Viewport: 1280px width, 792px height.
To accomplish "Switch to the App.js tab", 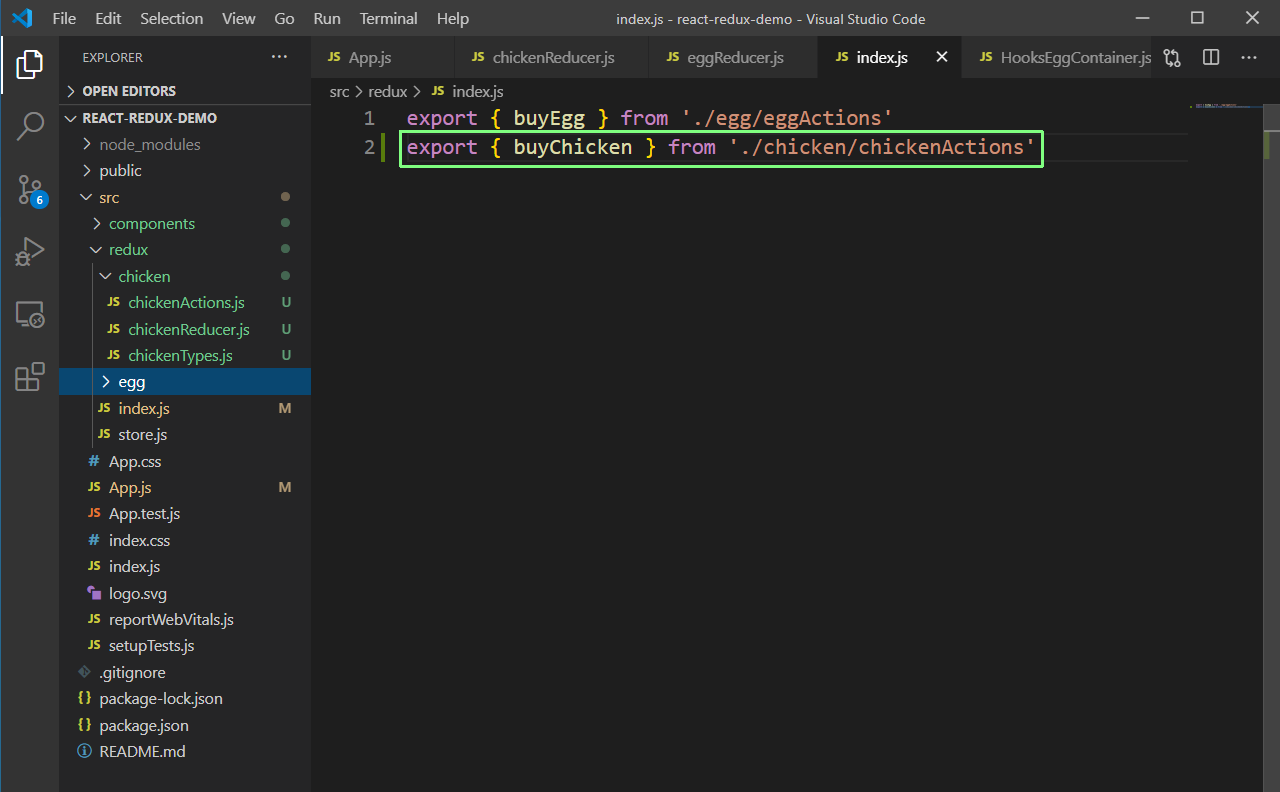I will [382, 58].
